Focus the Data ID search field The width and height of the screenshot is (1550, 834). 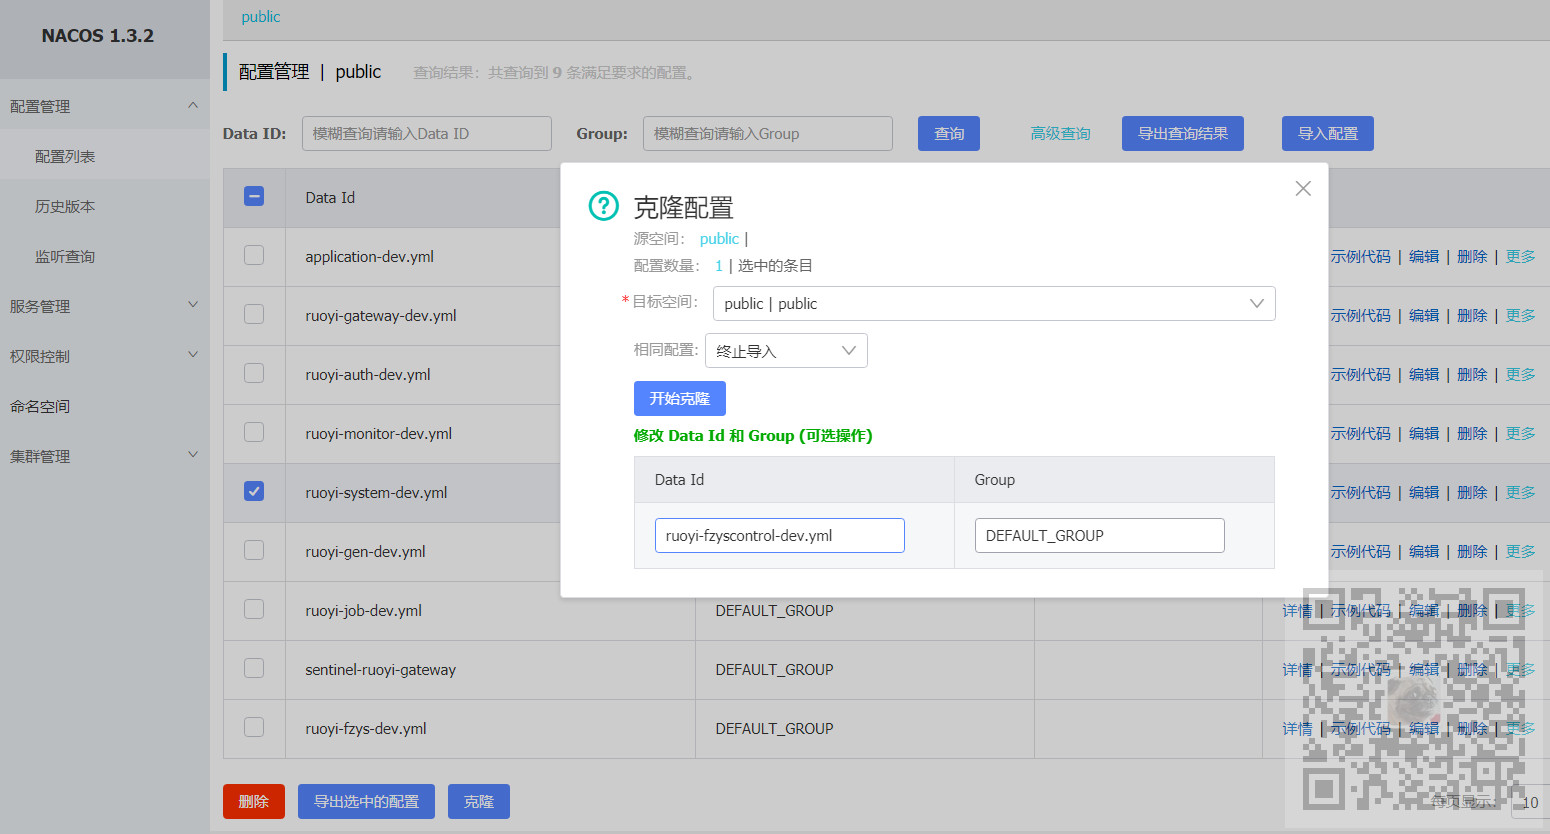pos(427,133)
